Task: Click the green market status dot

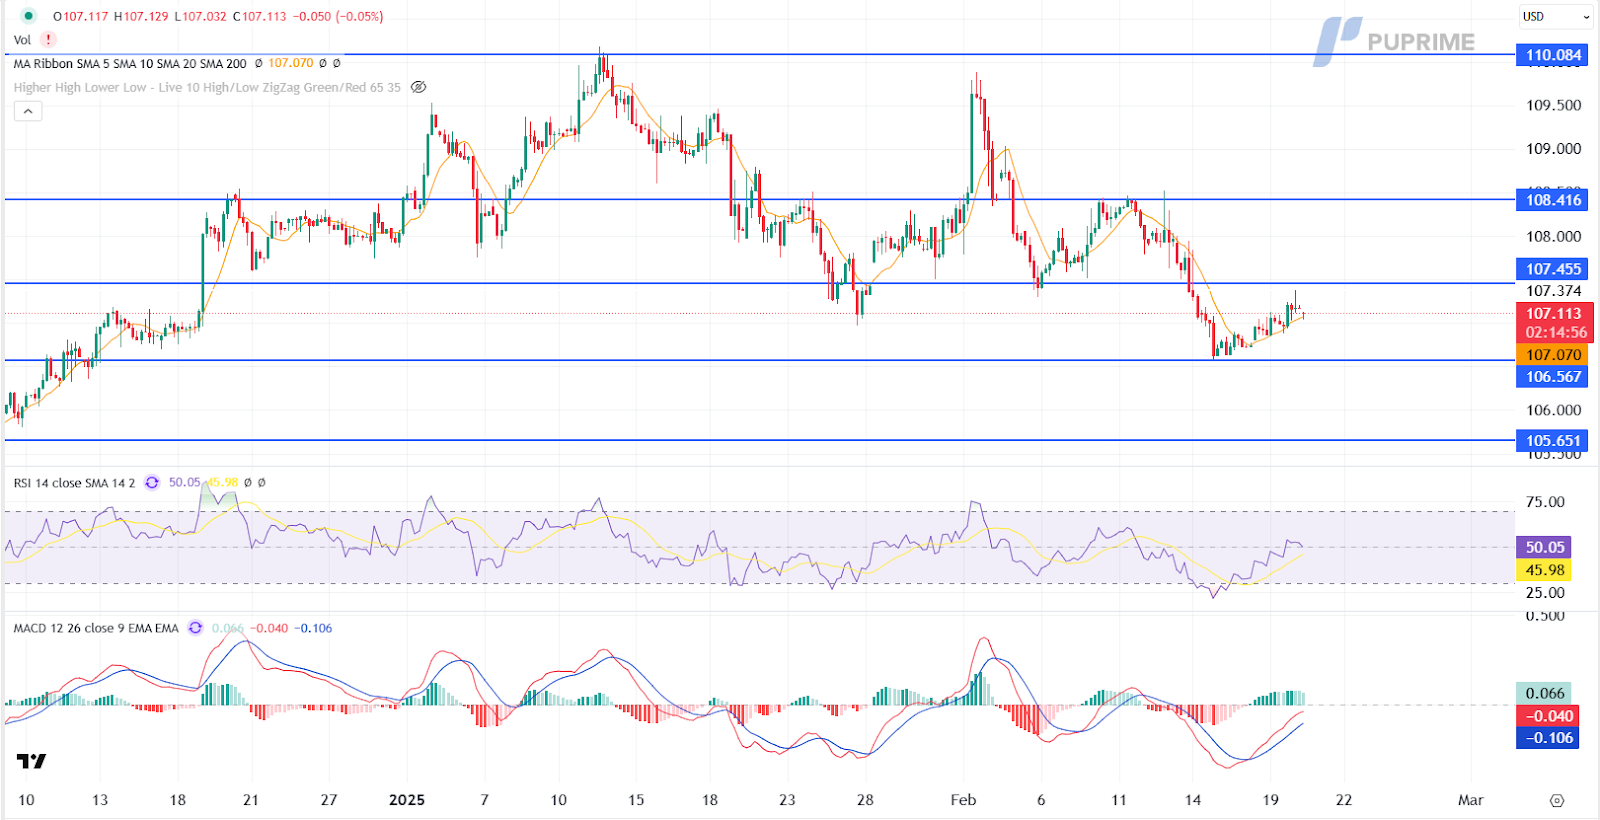Action: 28,16
